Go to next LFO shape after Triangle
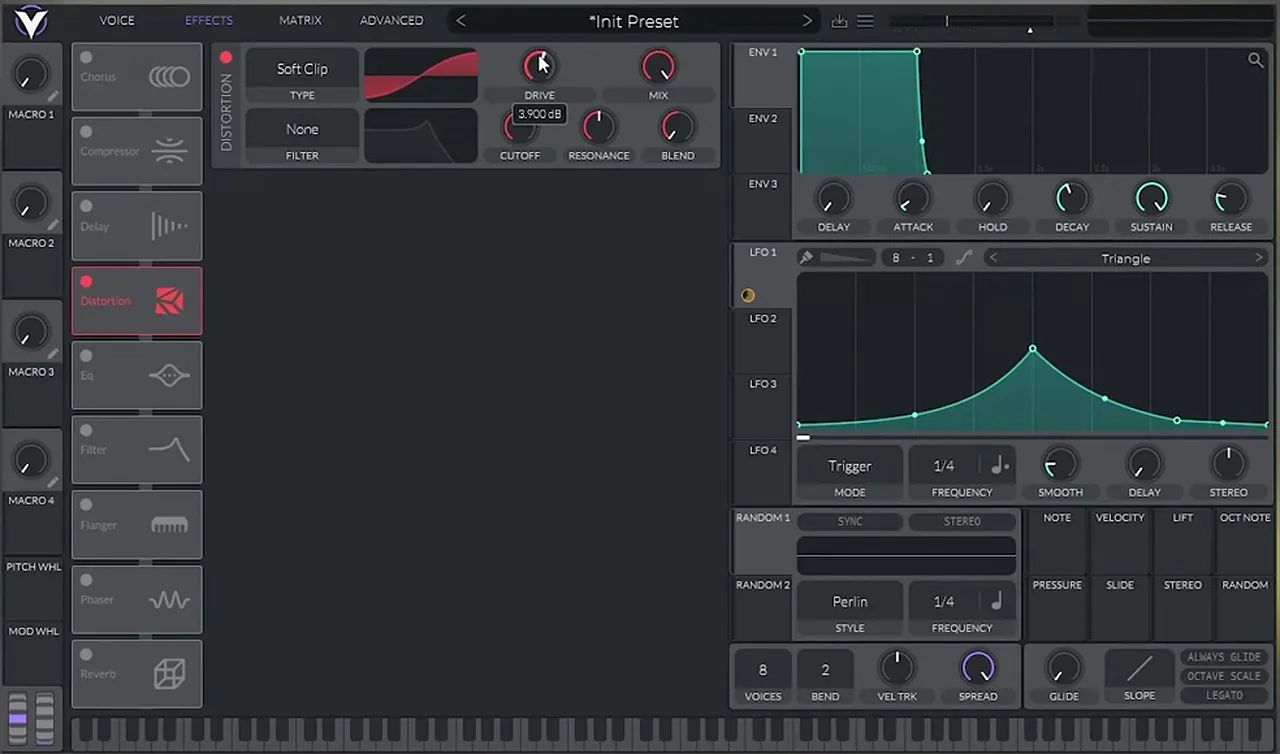 (1258, 258)
